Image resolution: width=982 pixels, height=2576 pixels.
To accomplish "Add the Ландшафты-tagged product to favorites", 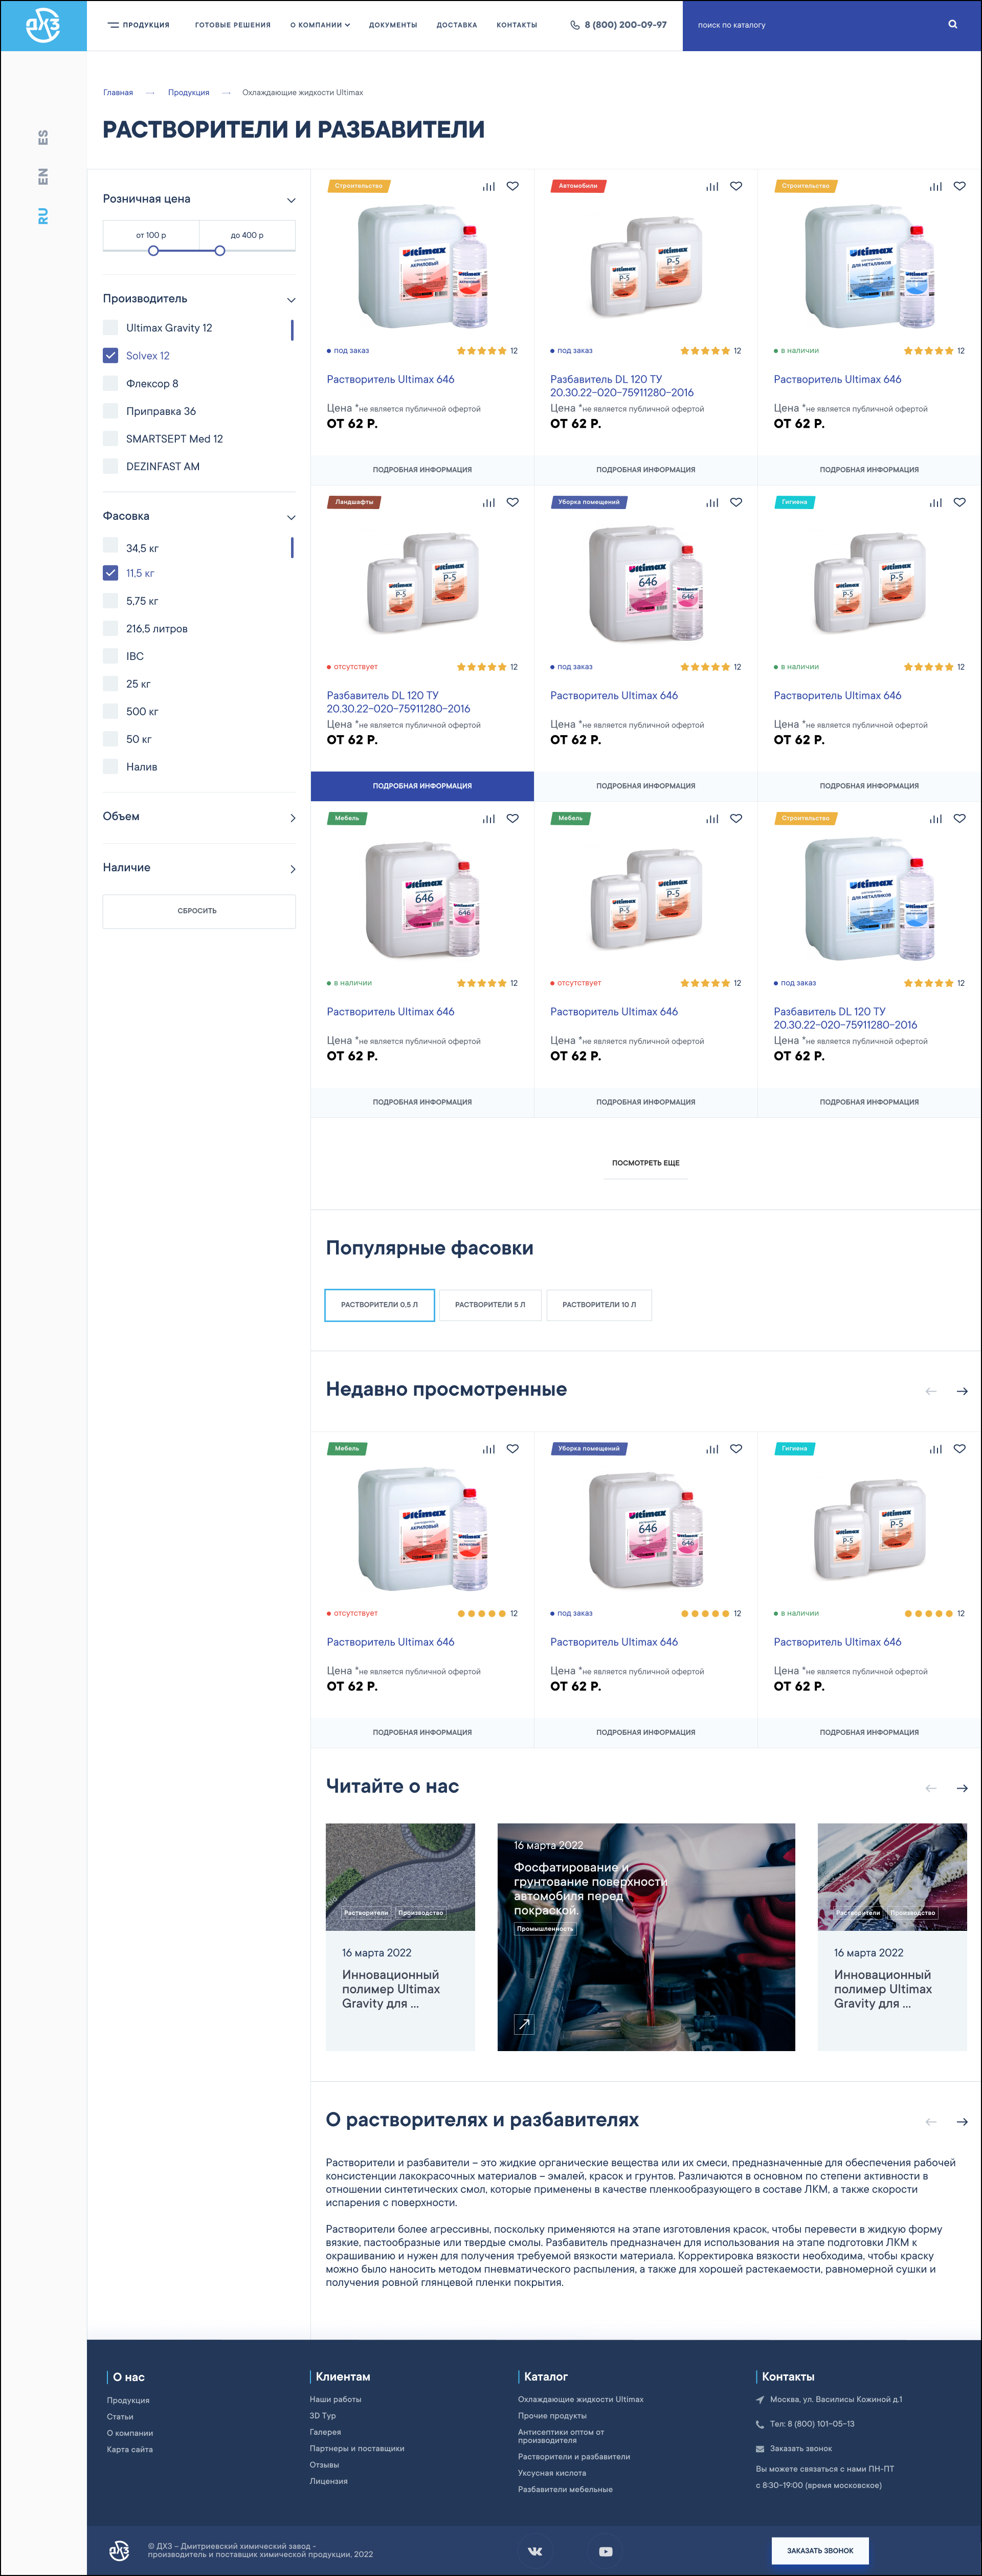I will tap(513, 502).
